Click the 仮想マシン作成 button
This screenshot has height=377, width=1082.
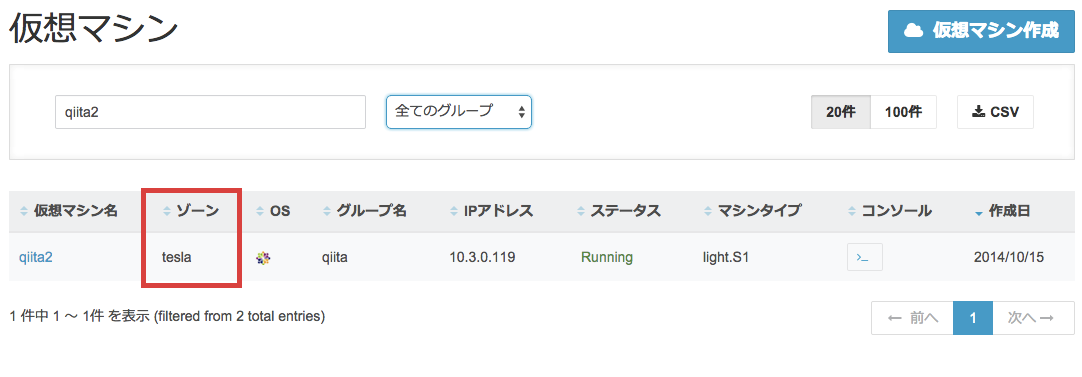[x=981, y=31]
